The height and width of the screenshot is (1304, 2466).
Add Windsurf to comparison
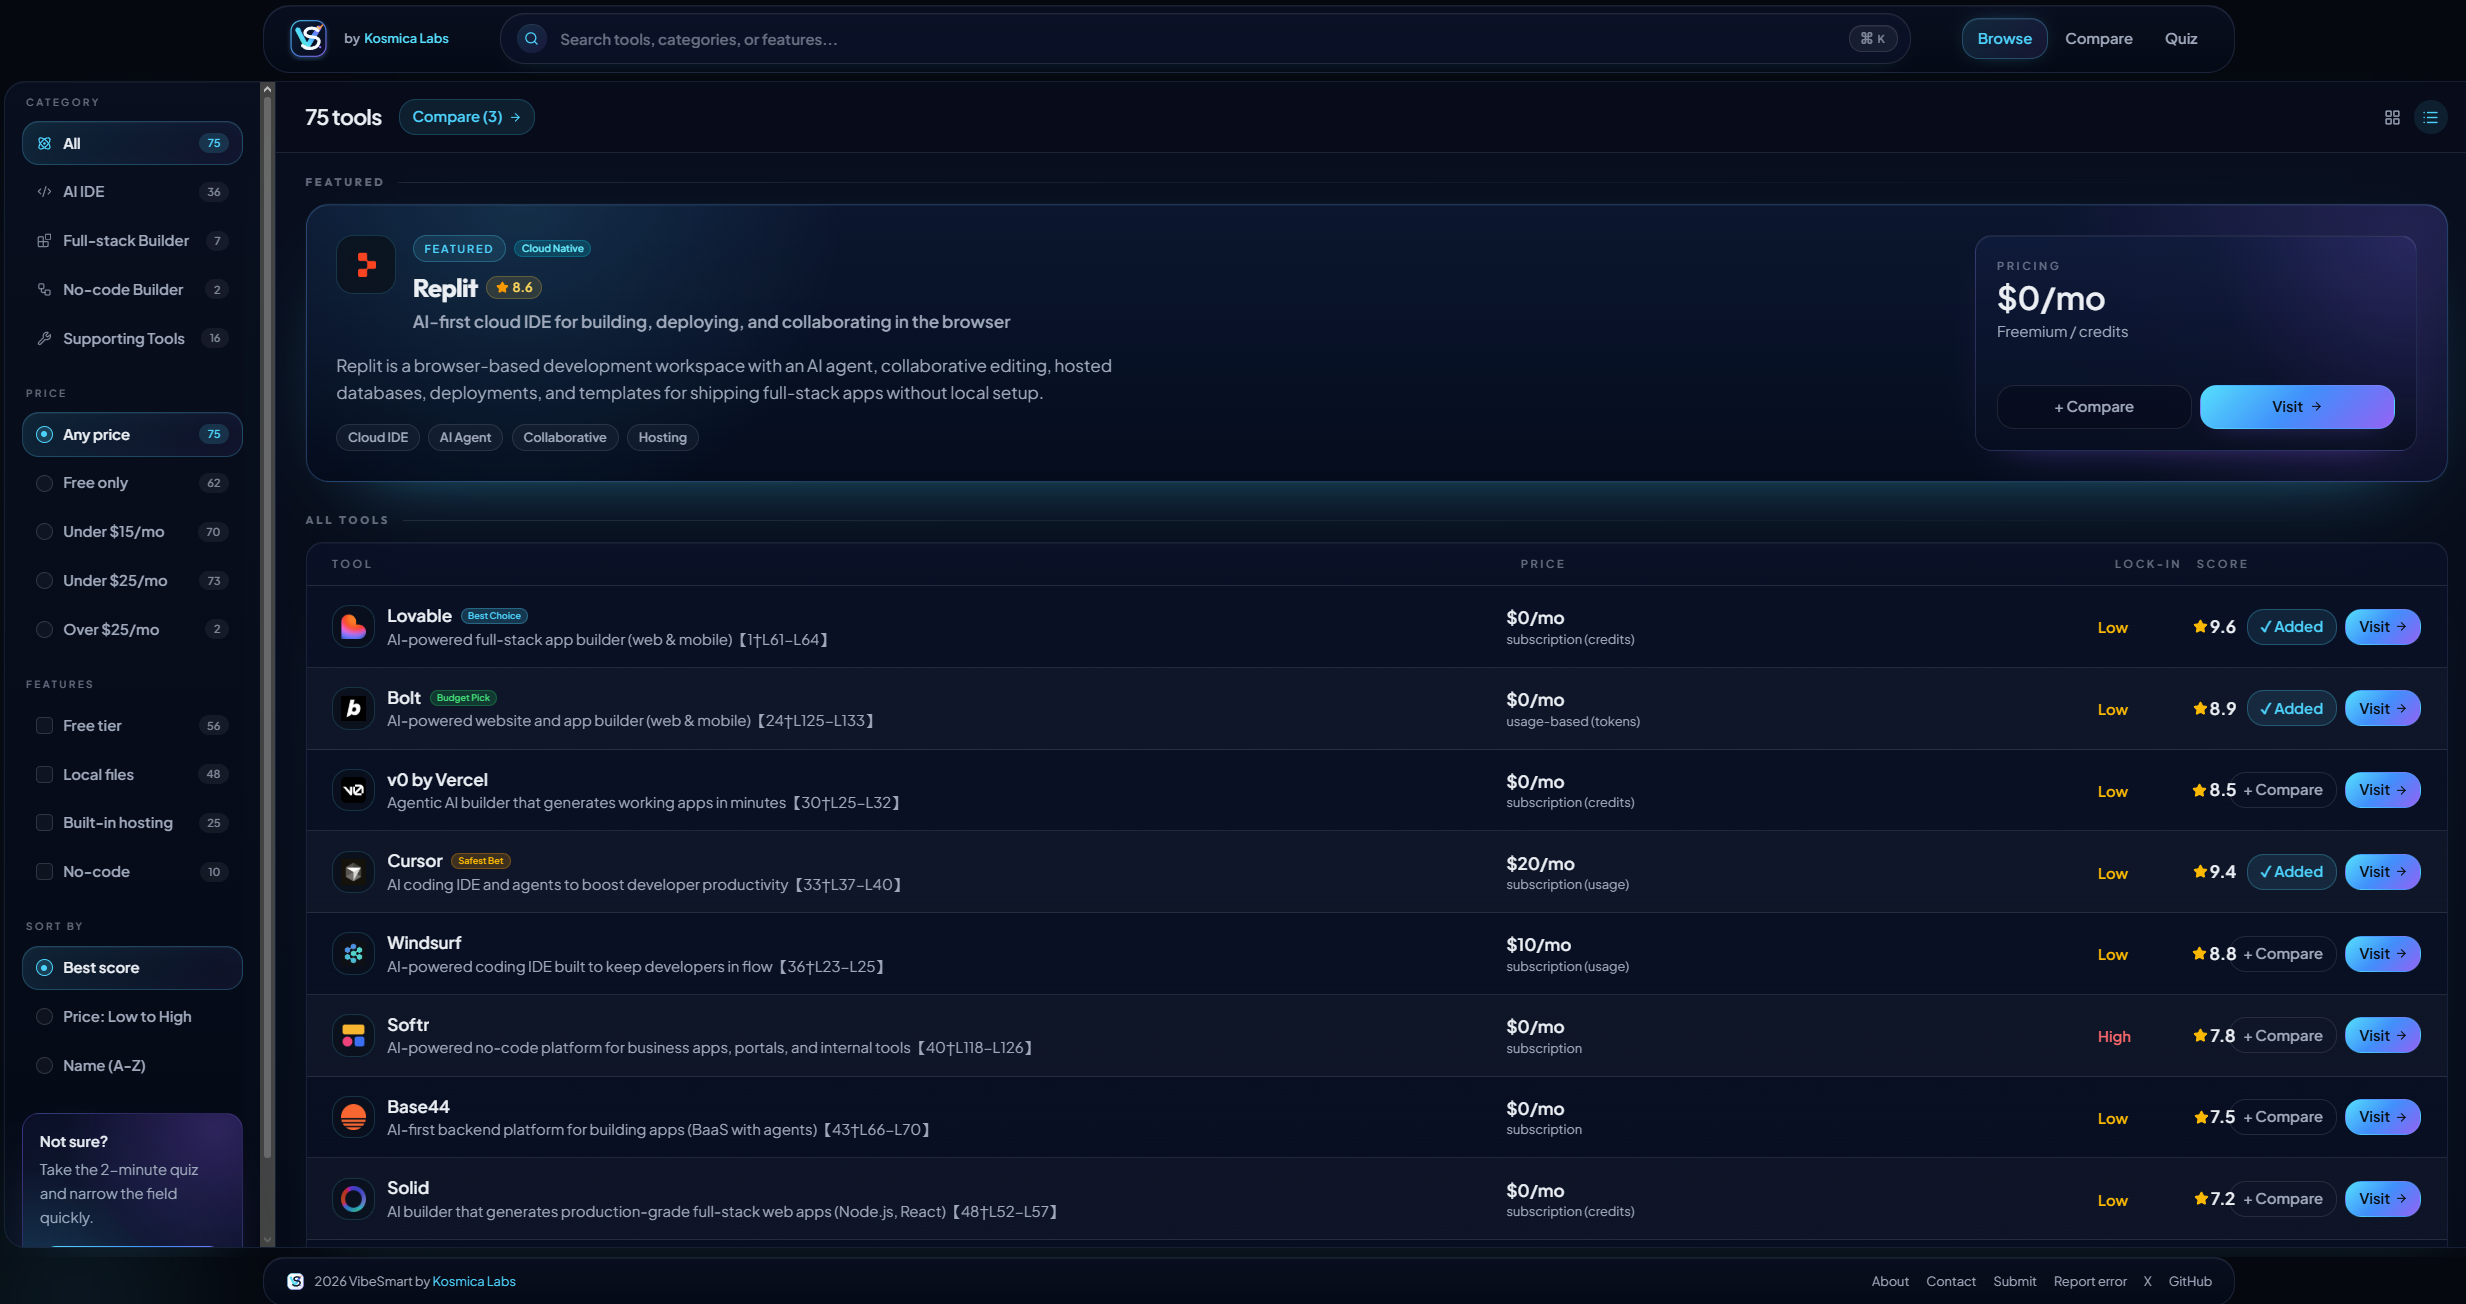[2283, 954]
